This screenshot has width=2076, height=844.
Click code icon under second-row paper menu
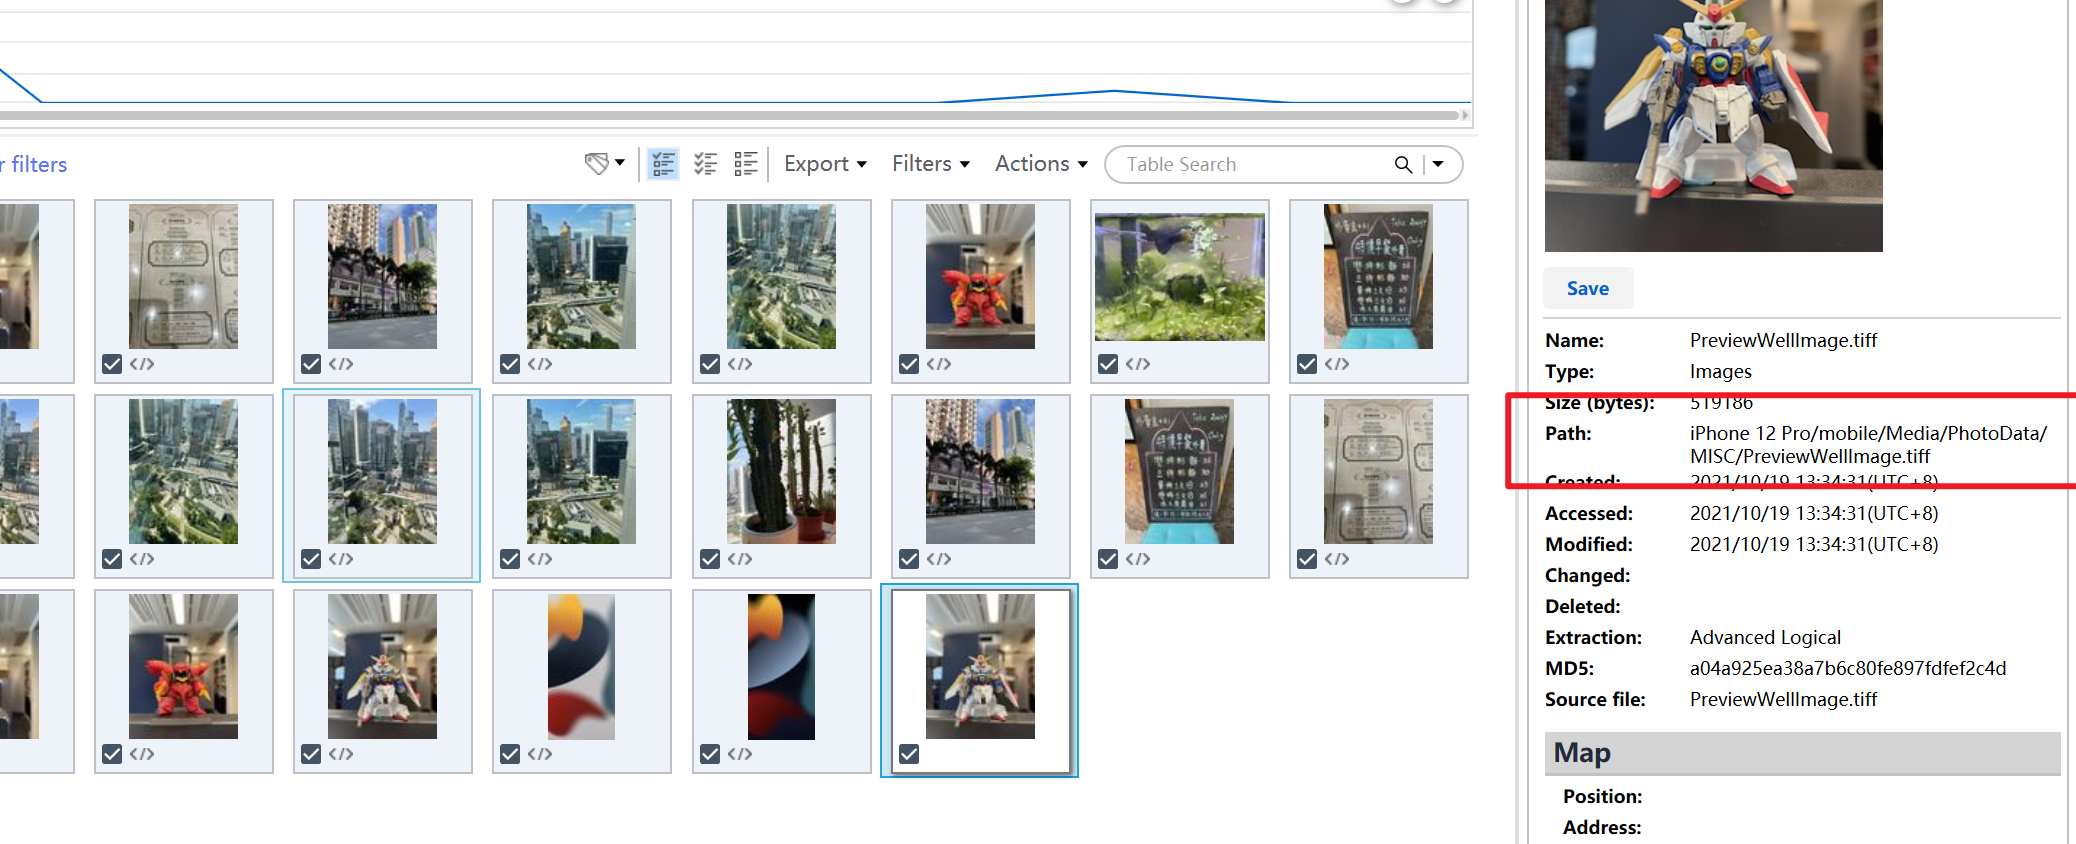[1337, 559]
